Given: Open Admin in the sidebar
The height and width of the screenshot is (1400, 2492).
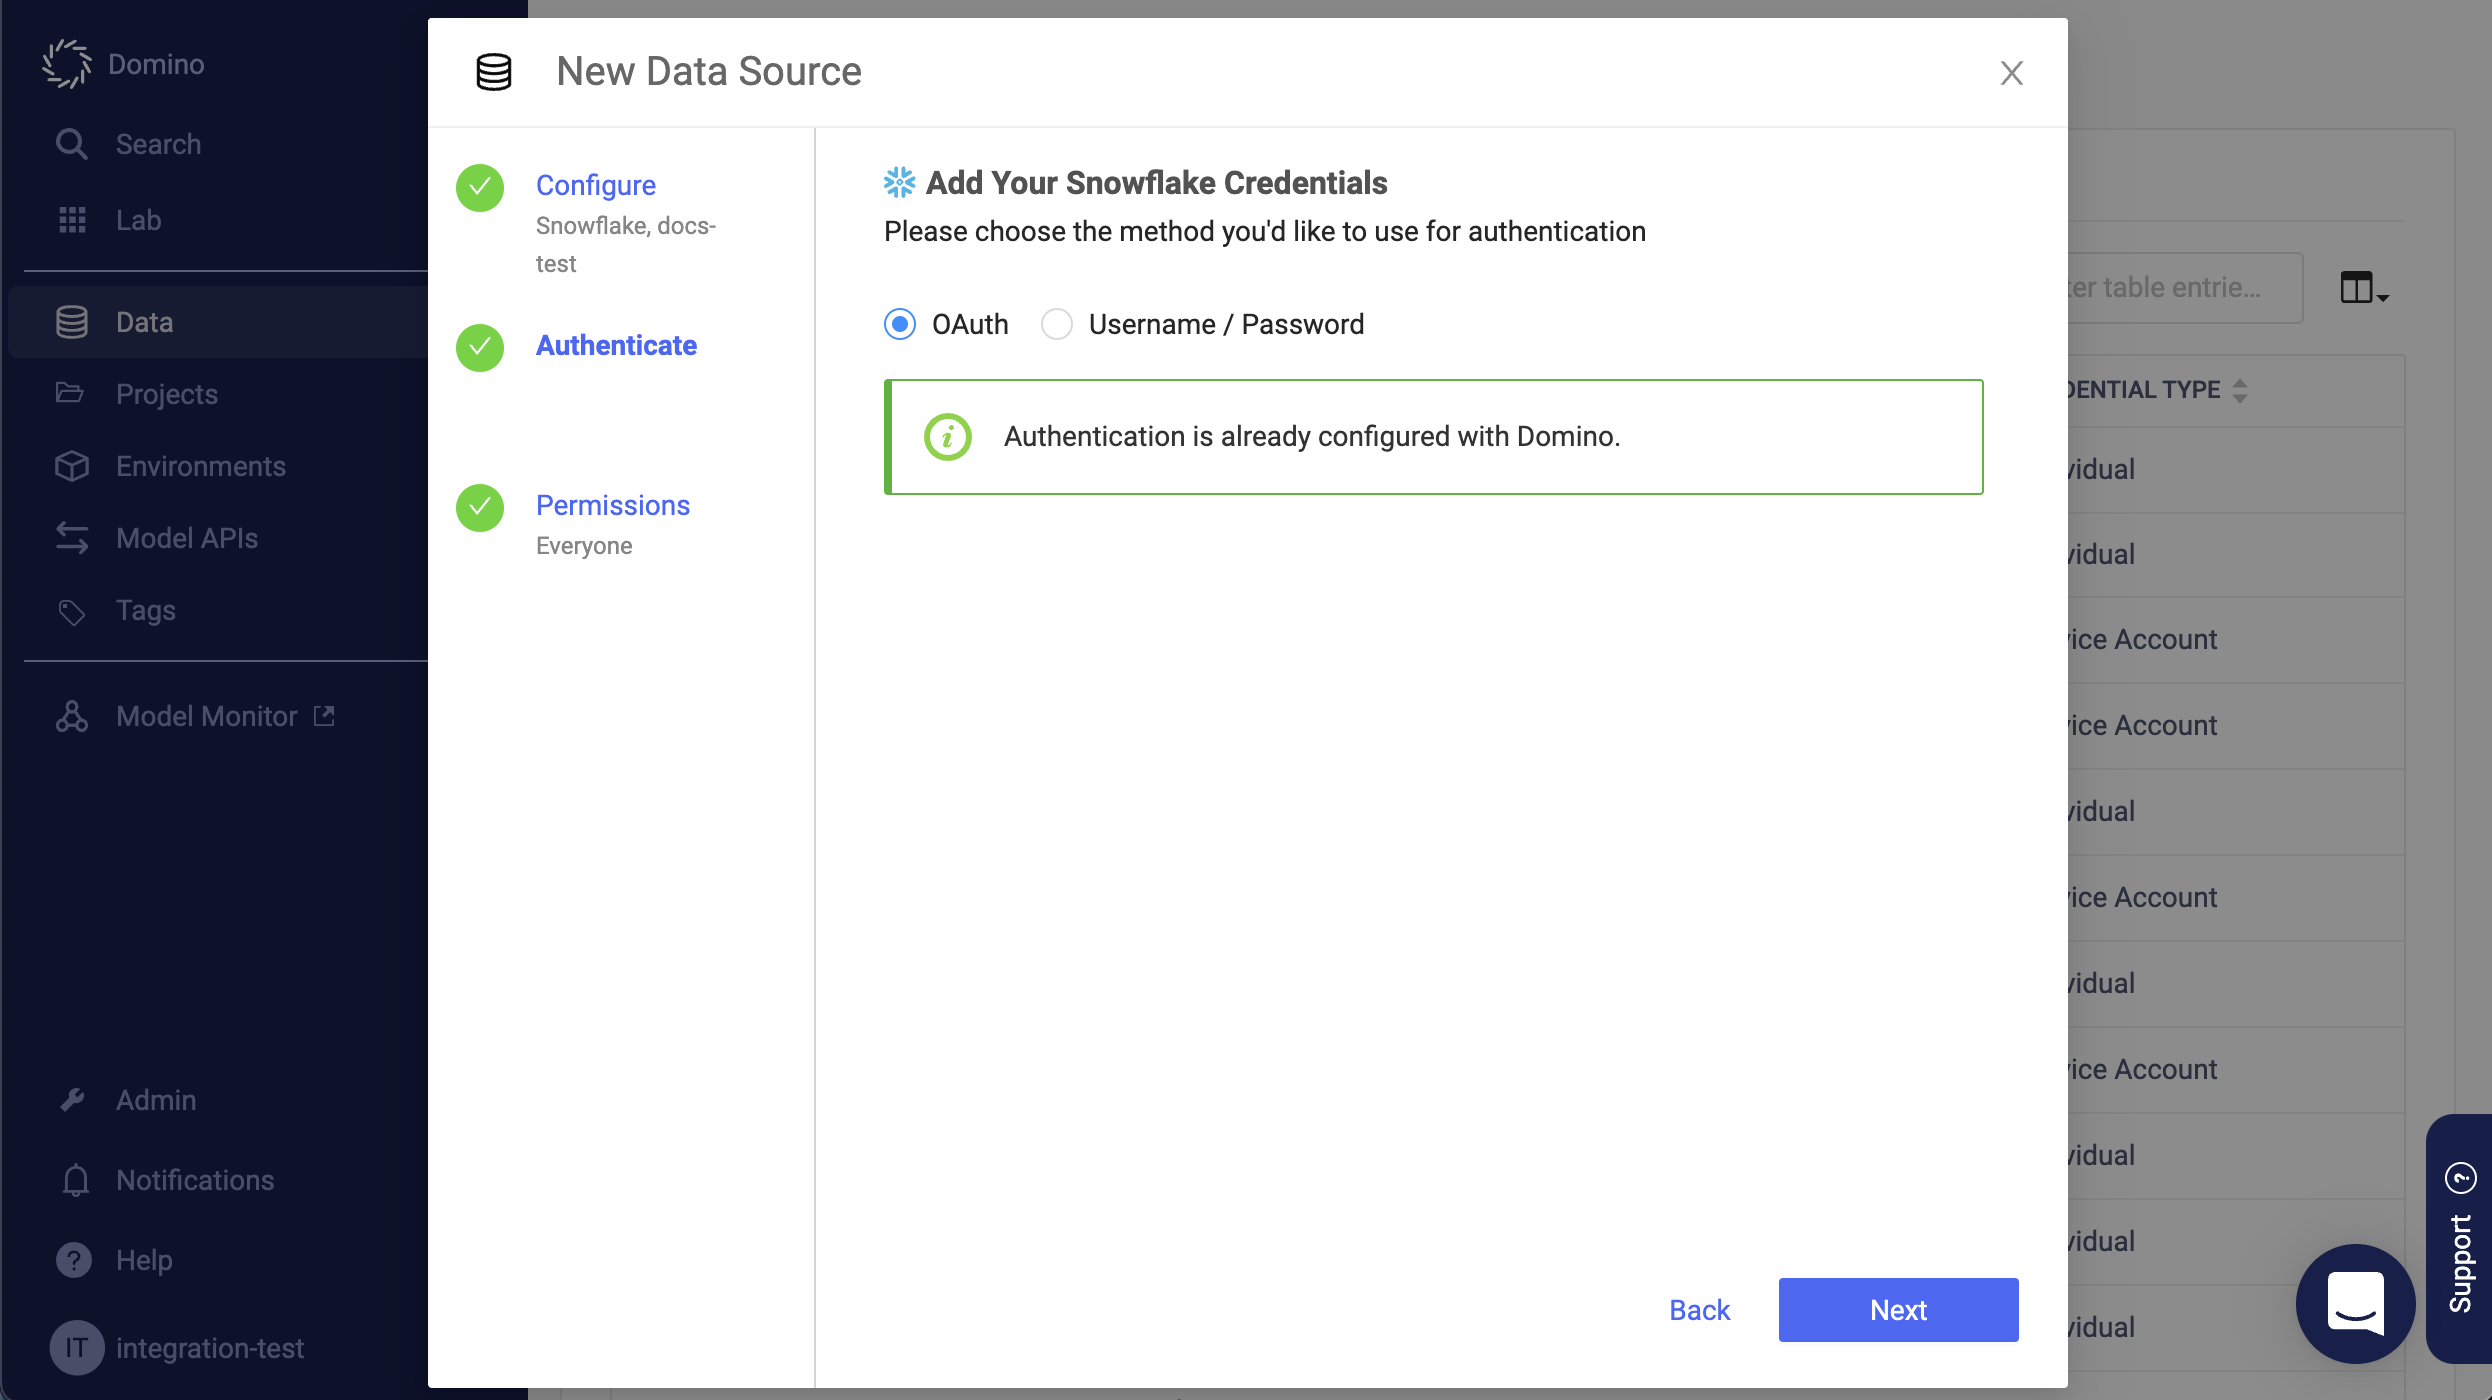Looking at the screenshot, I should 156,1100.
